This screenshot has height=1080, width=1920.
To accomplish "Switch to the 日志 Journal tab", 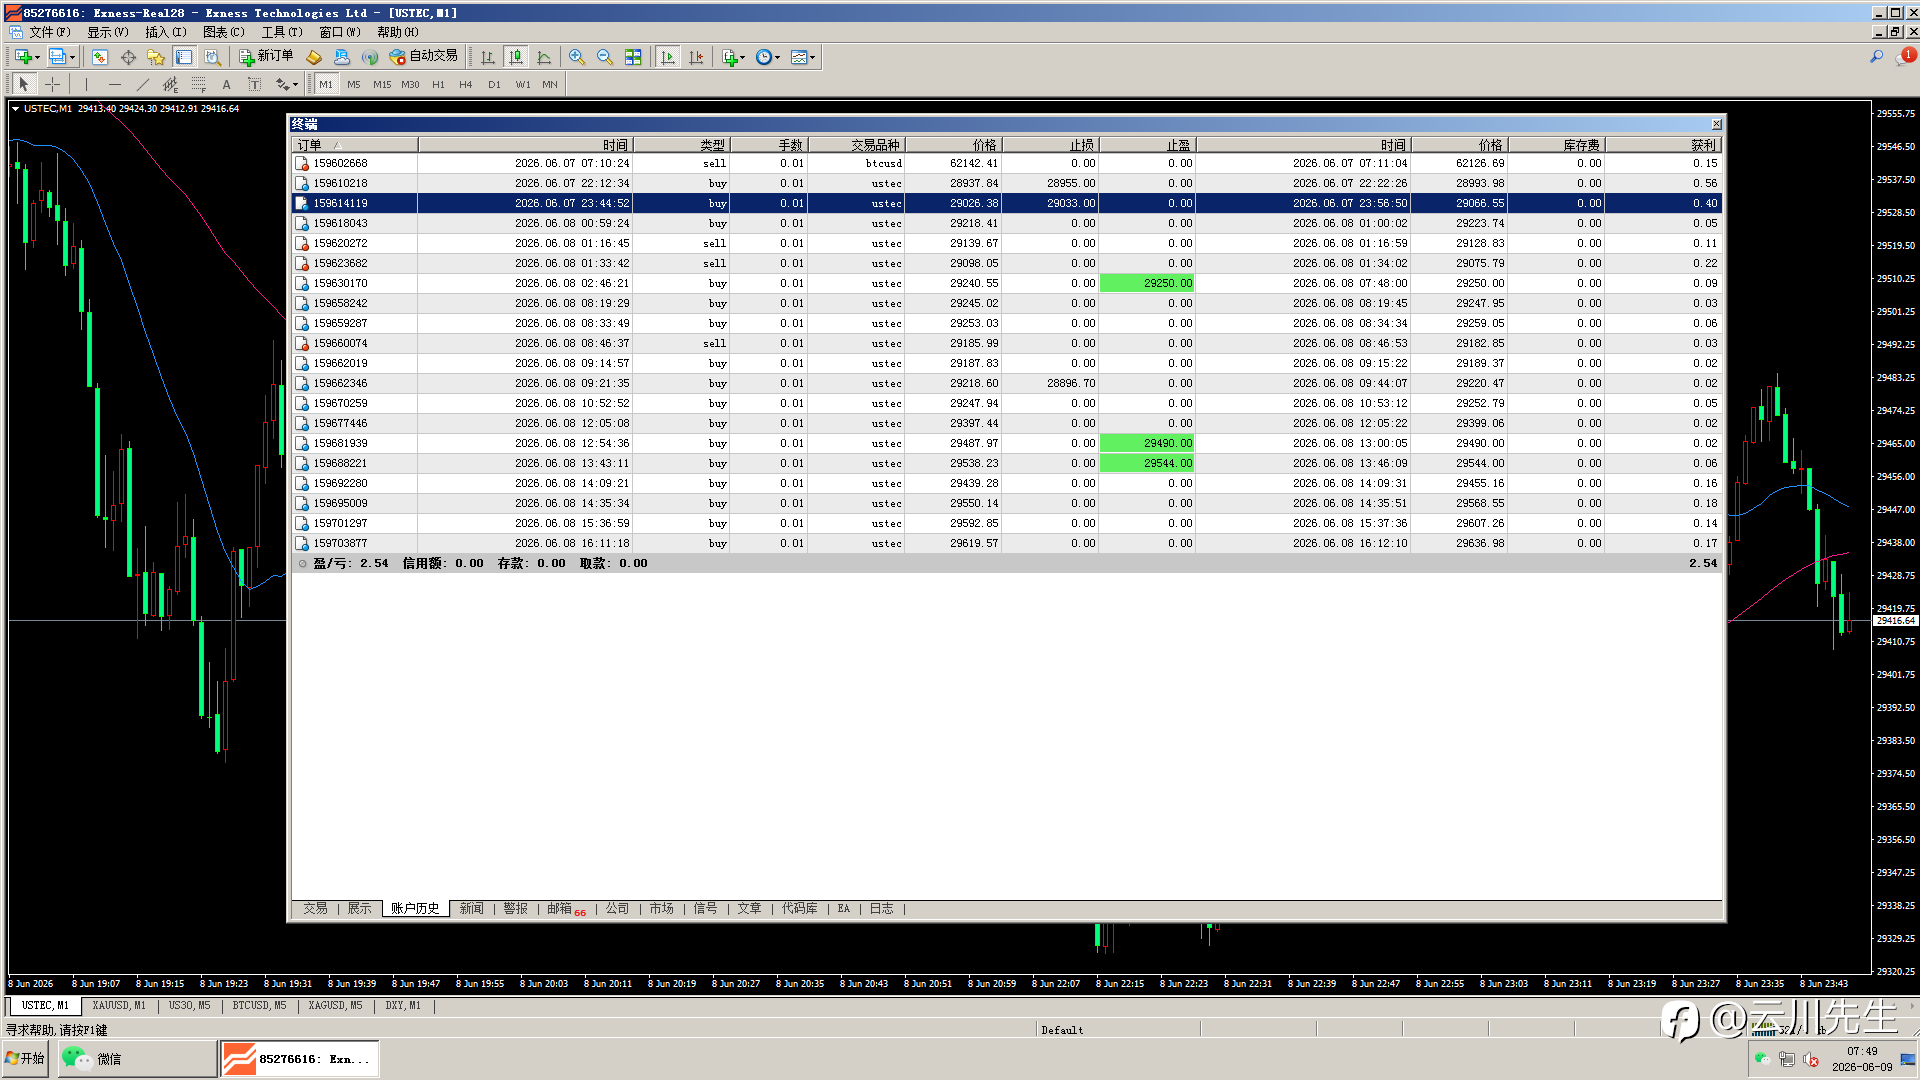I will (881, 908).
